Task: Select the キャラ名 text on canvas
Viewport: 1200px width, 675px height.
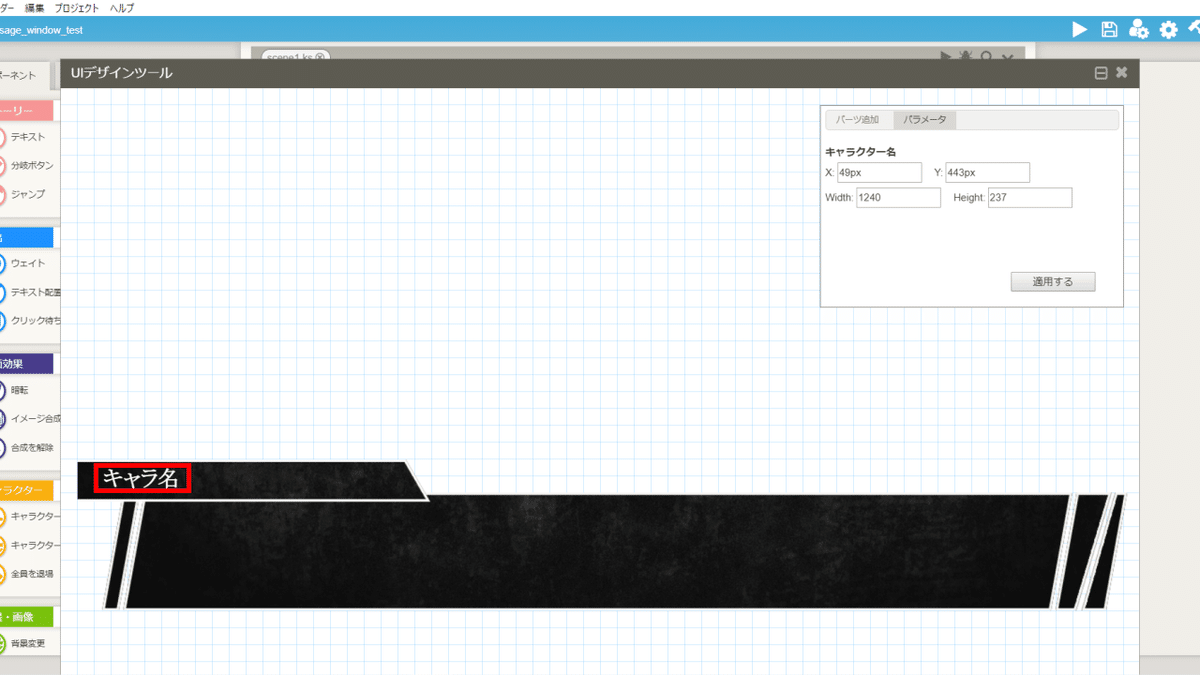Action: (x=141, y=479)
